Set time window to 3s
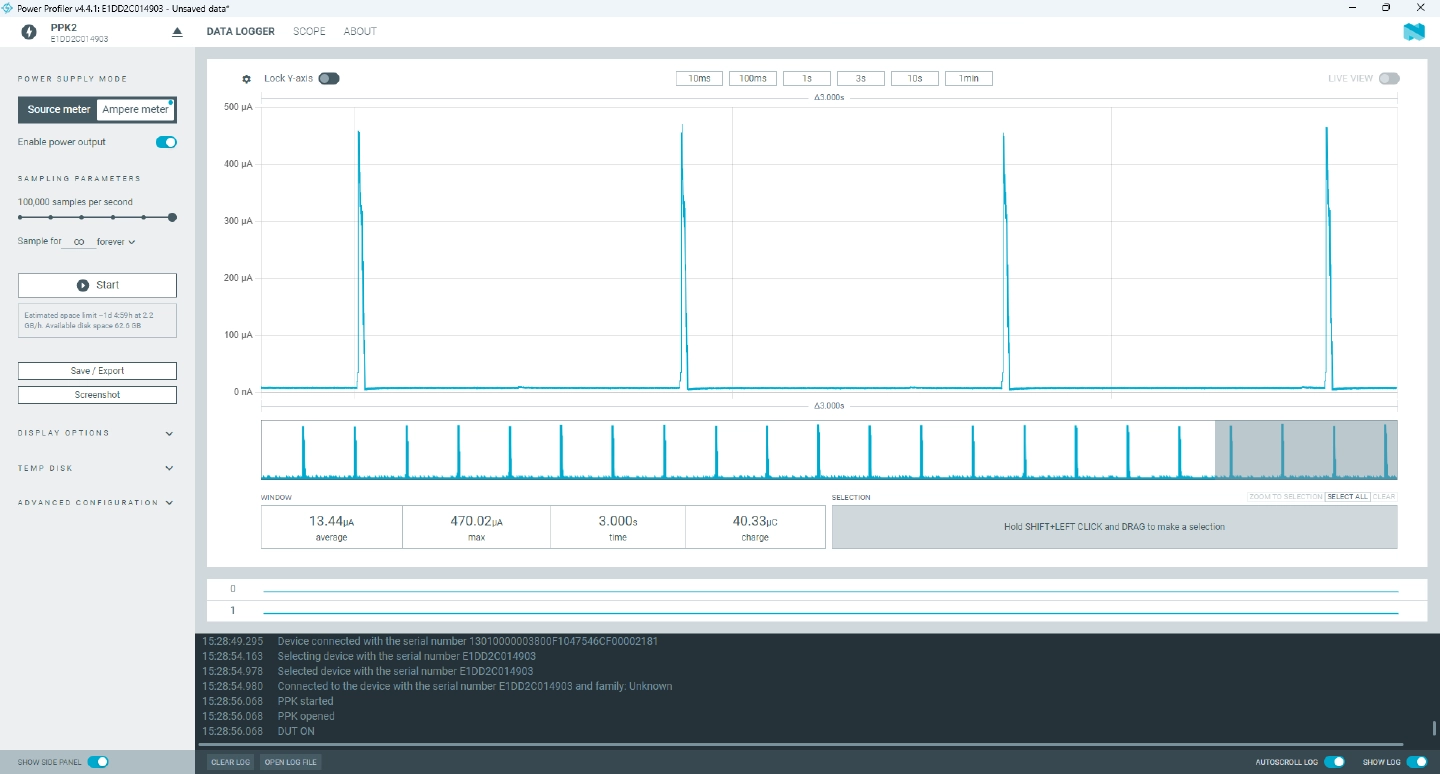Image resolution: width=1440 pixels, height=774 pixels. [x=861, y=78]
